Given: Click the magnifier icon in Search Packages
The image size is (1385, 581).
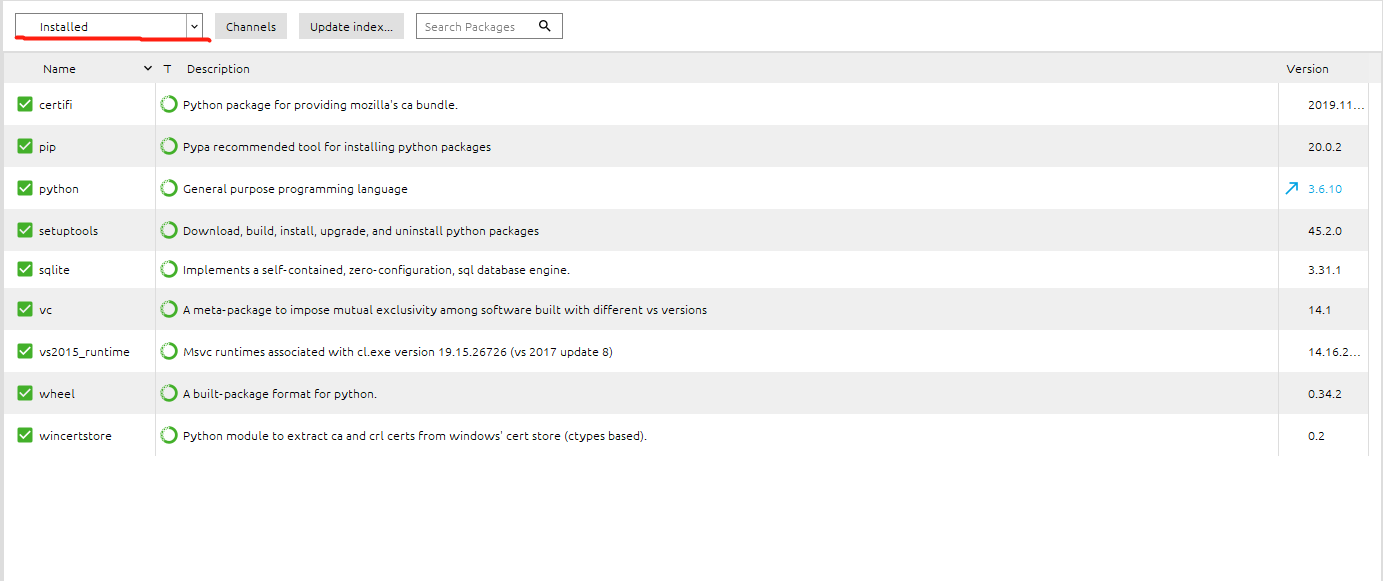Looking at the screenshot, I should pyautogui.click(x=545, y=26).
